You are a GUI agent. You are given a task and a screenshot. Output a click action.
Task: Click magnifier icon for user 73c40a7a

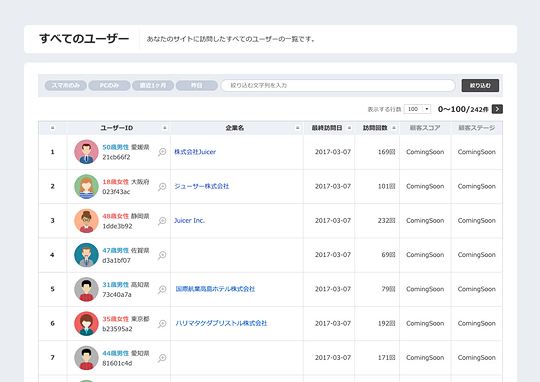pos(162,289)
